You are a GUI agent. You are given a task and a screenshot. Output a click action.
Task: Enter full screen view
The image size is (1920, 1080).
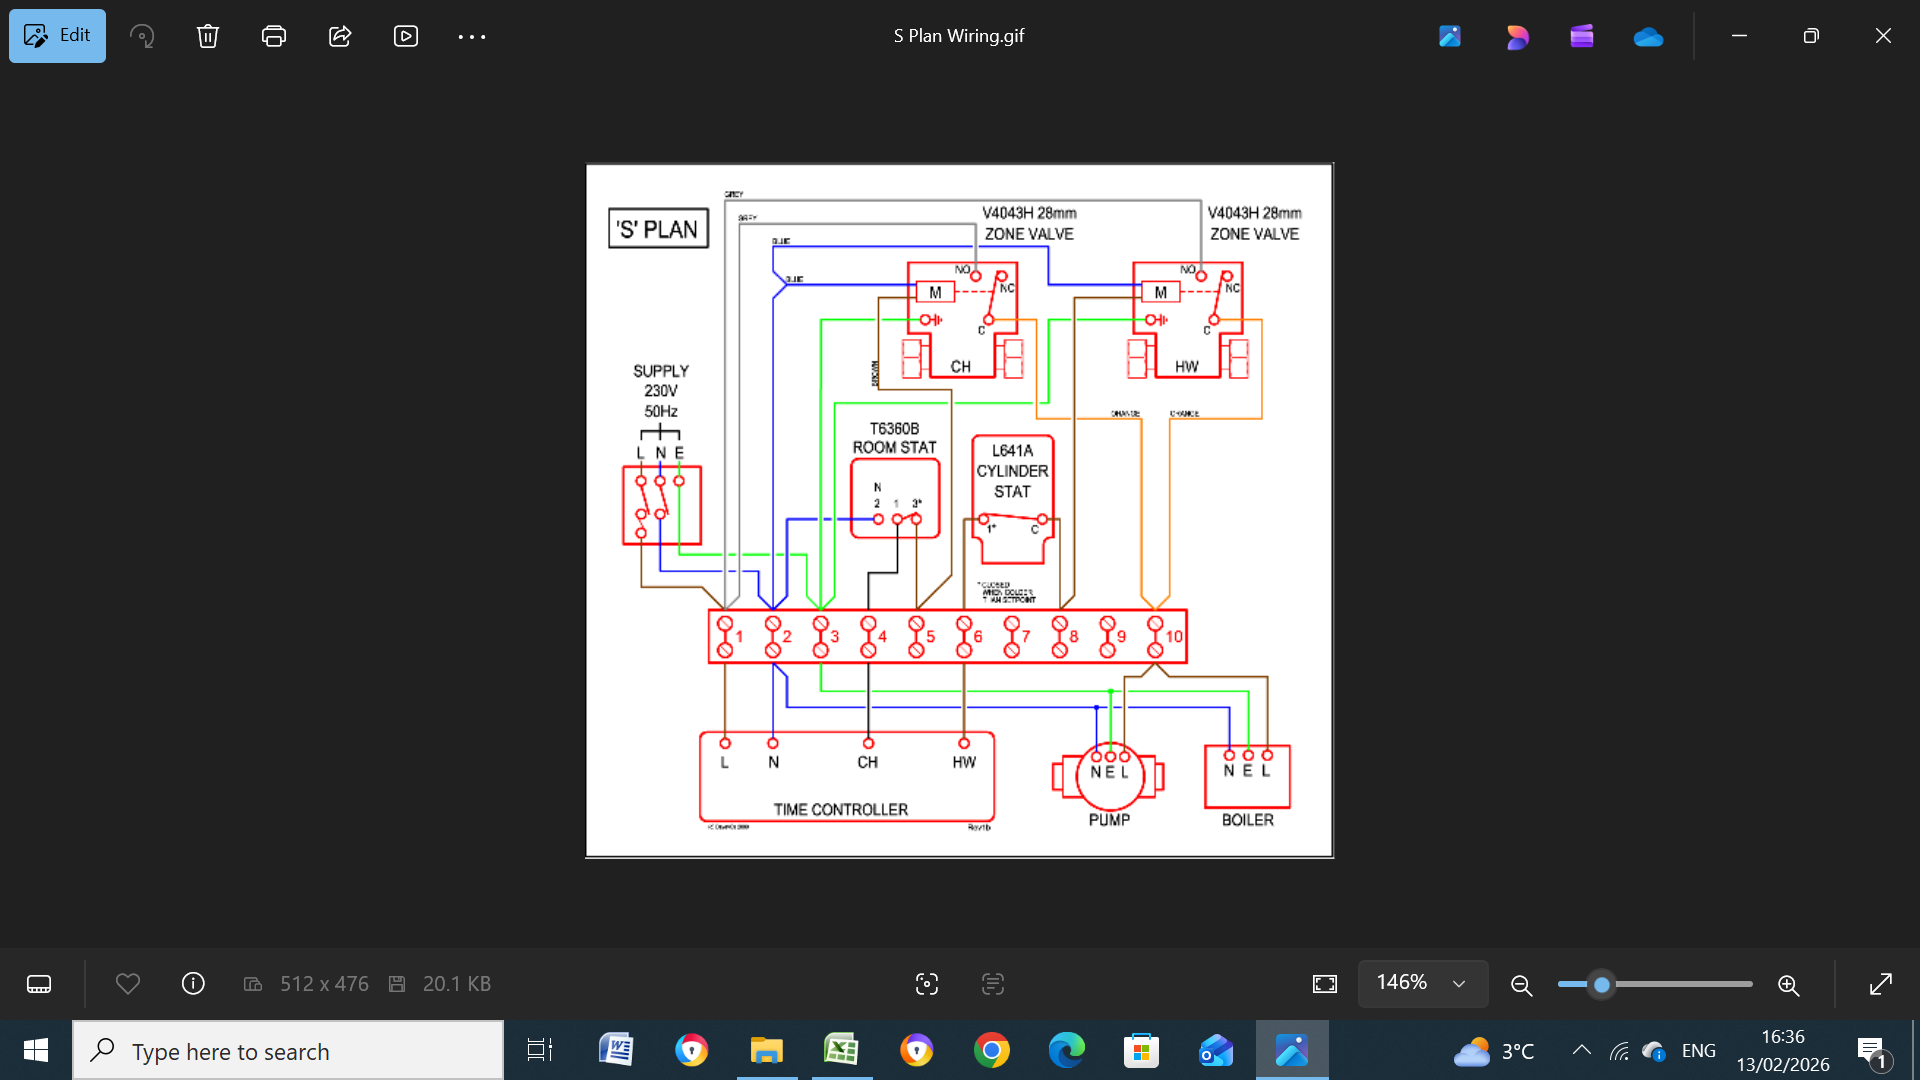pos(1881,984)
